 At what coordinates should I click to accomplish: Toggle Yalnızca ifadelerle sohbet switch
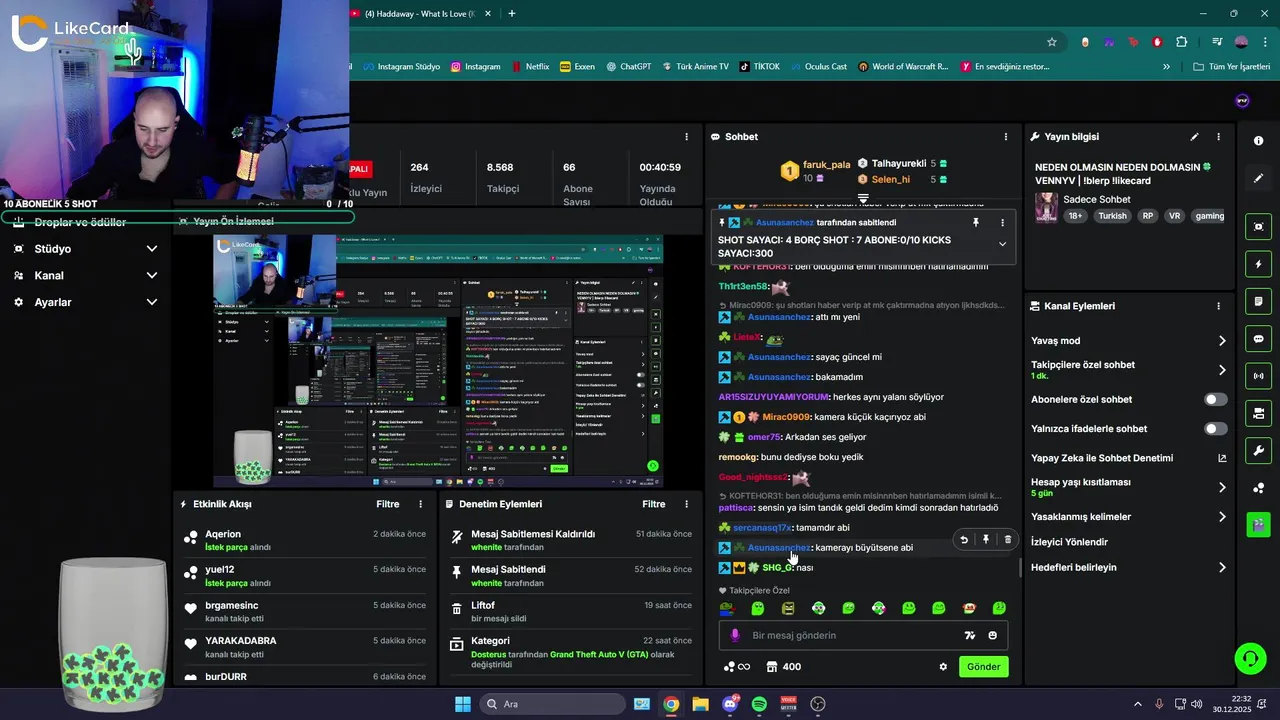click(1215, 429)
